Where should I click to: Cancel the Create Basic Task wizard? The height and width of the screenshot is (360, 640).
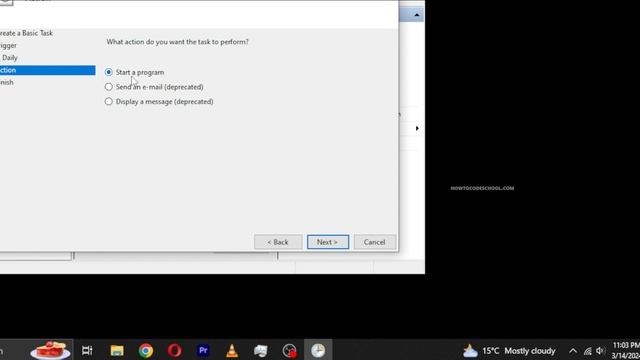(x=375, y=242)
